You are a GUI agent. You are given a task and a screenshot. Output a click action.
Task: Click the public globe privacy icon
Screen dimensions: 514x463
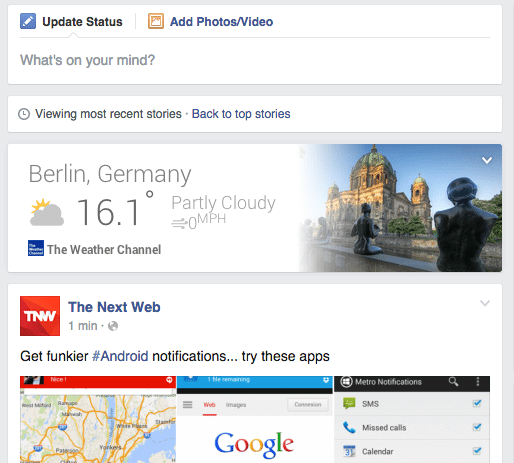pos(113,326)
